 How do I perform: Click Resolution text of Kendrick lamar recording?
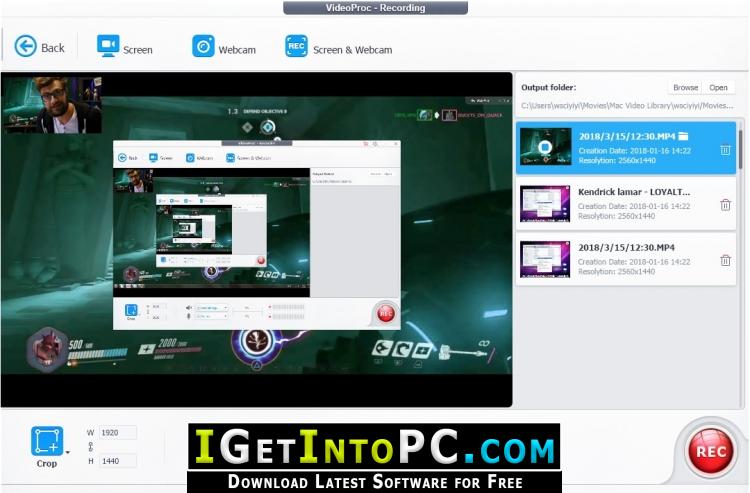click(617, 216)
